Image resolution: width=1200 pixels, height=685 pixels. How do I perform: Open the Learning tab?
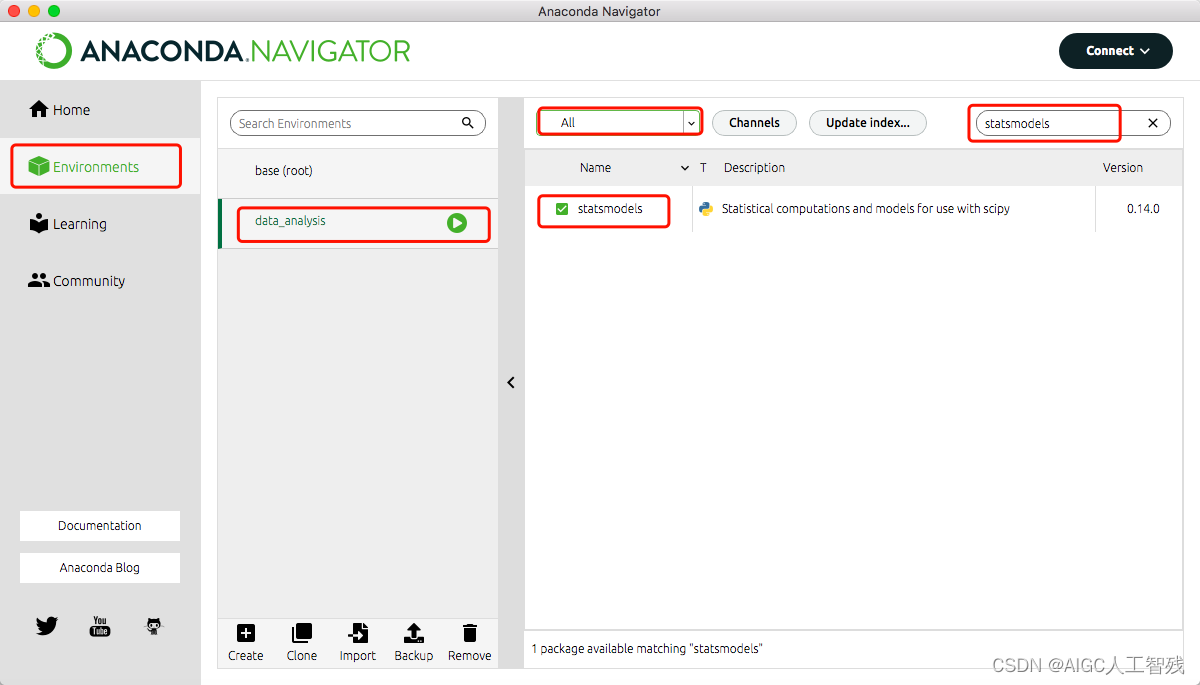(100, 224)
